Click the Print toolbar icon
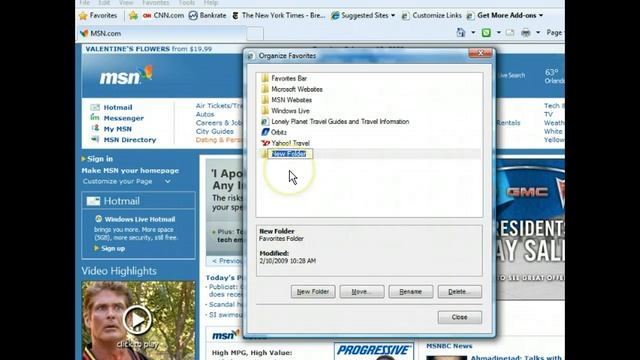The height and width of the screenshot is (360, 640). (x=526, y=33)
